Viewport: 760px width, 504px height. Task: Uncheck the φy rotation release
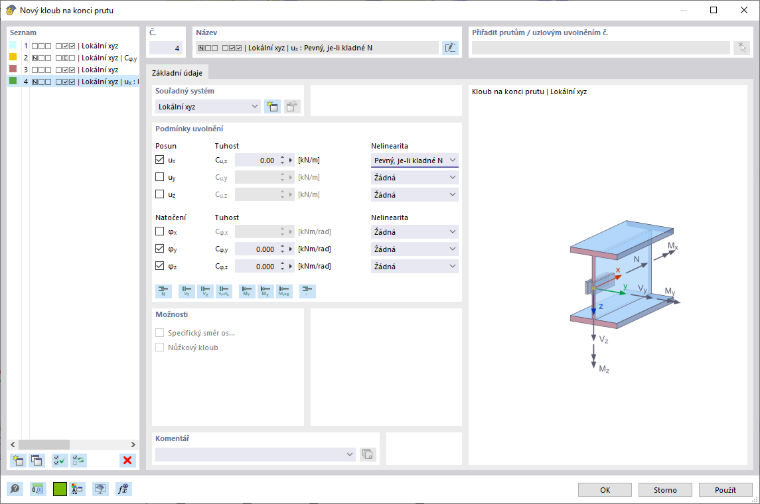coord(159,249)
